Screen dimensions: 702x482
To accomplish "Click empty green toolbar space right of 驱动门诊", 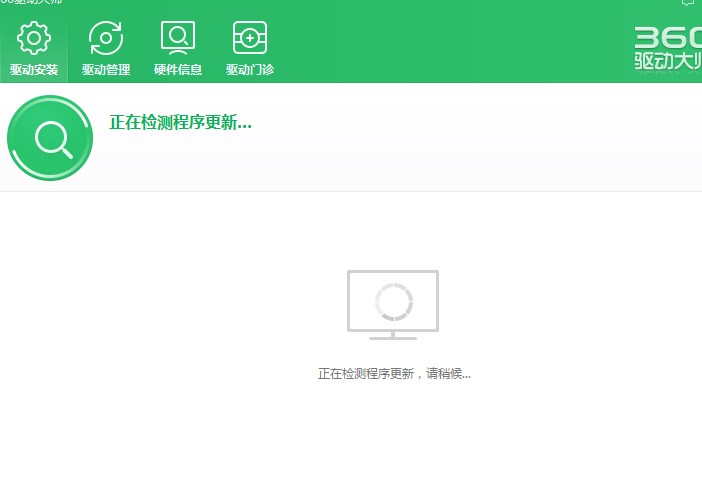I will pos(450,45).
